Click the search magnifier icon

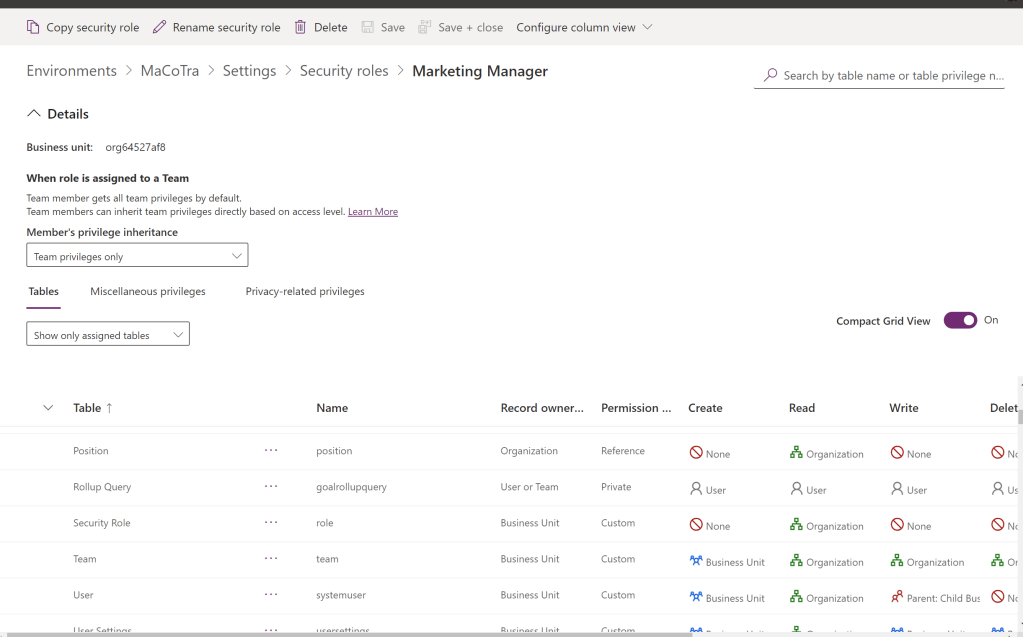tap(770, 75)
